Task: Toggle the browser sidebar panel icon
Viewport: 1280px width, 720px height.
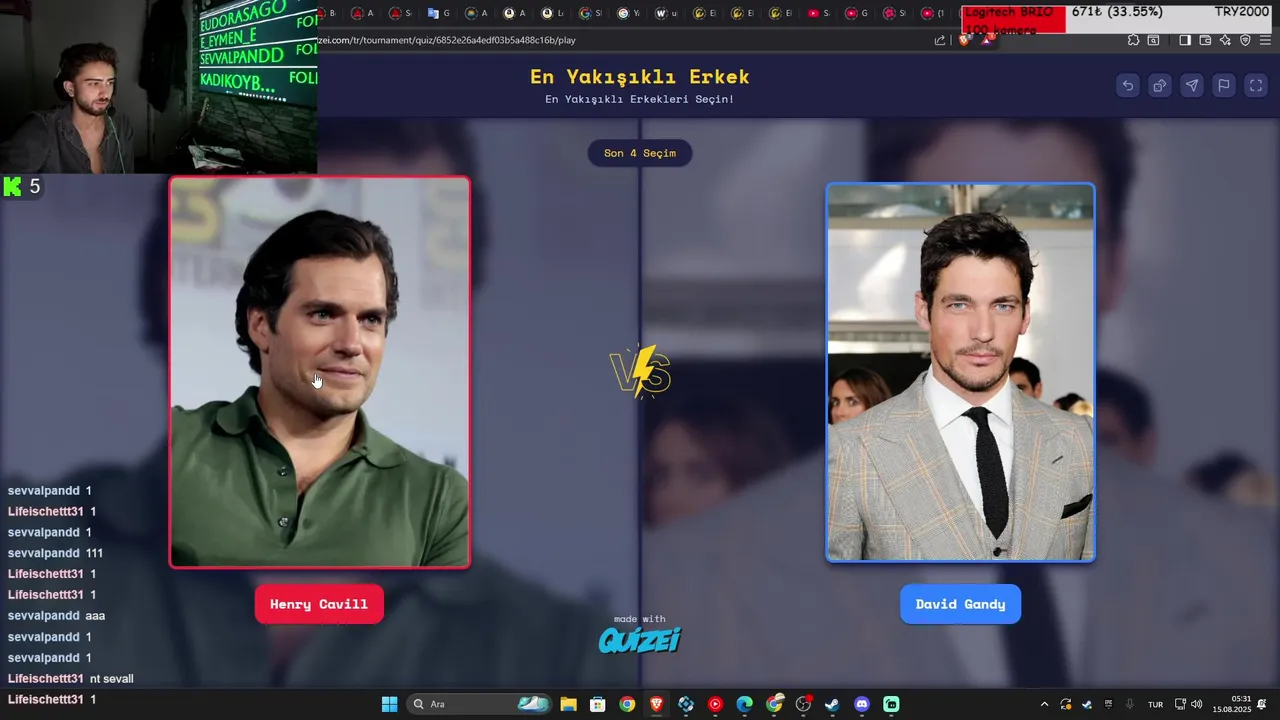Action: (x=1185, y=40)
